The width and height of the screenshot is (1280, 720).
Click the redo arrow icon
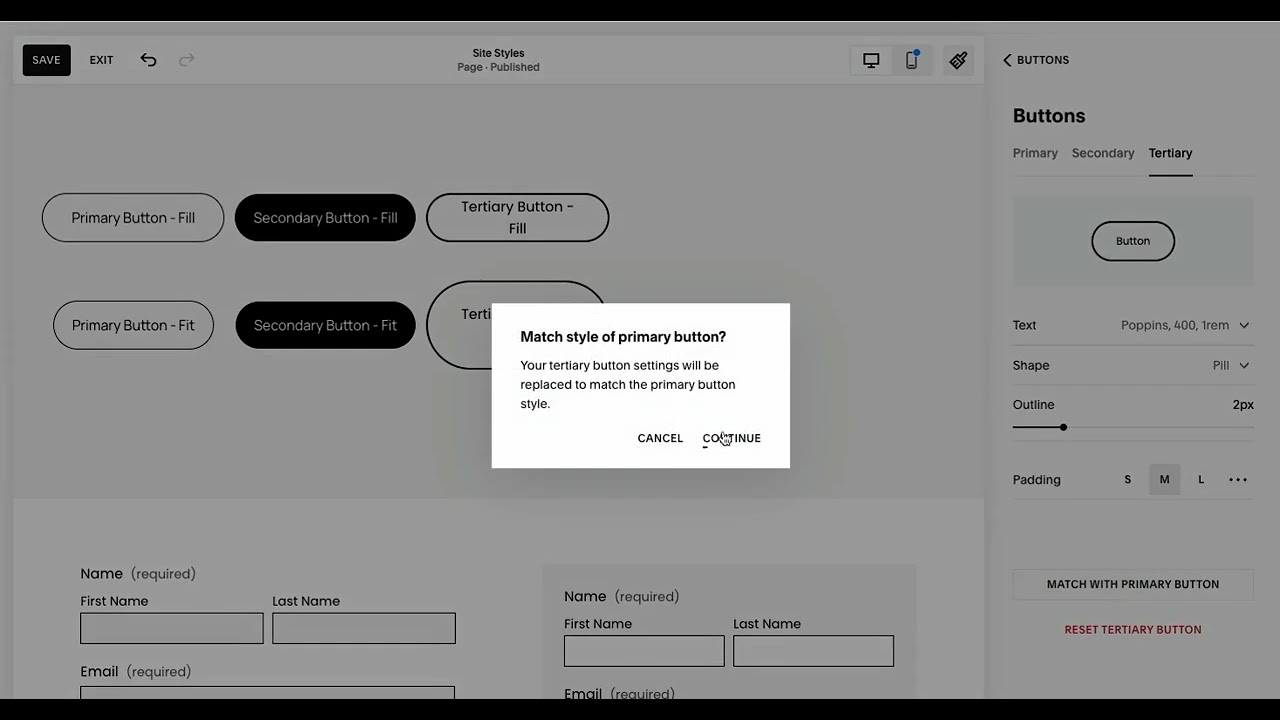point(186,60)
